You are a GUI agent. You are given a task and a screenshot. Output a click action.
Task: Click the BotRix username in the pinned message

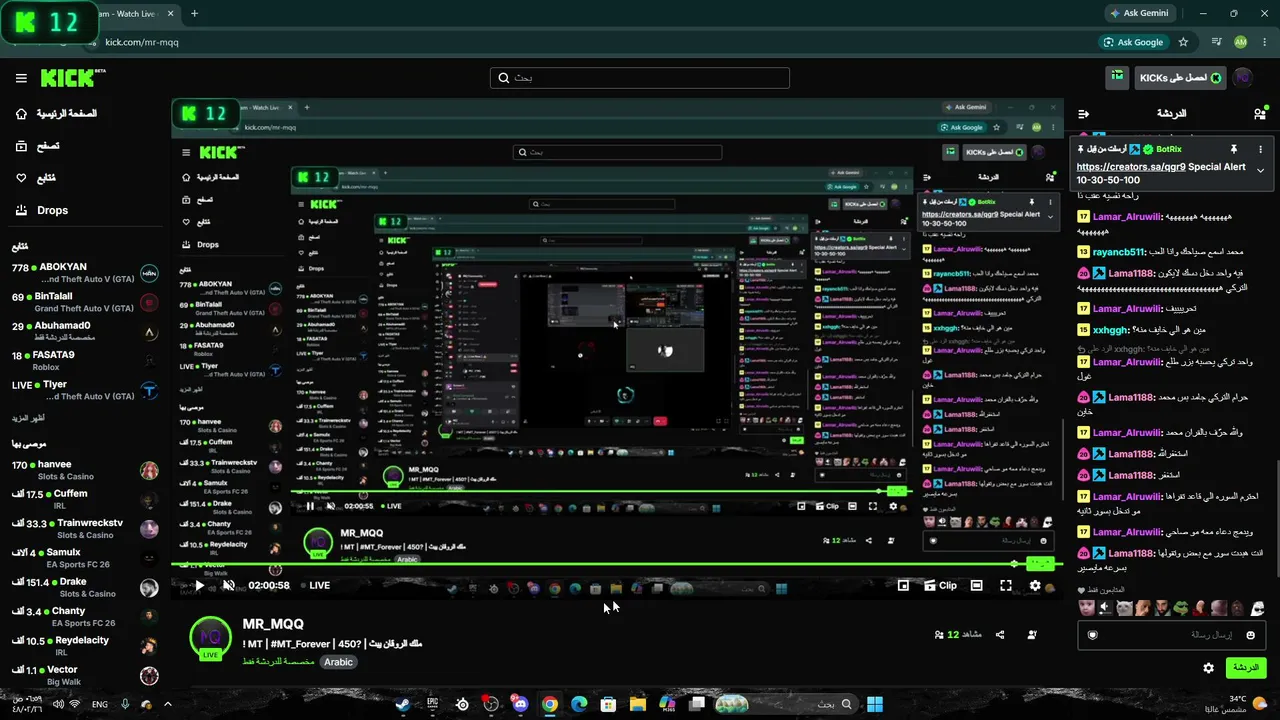tap(1169, 149)
